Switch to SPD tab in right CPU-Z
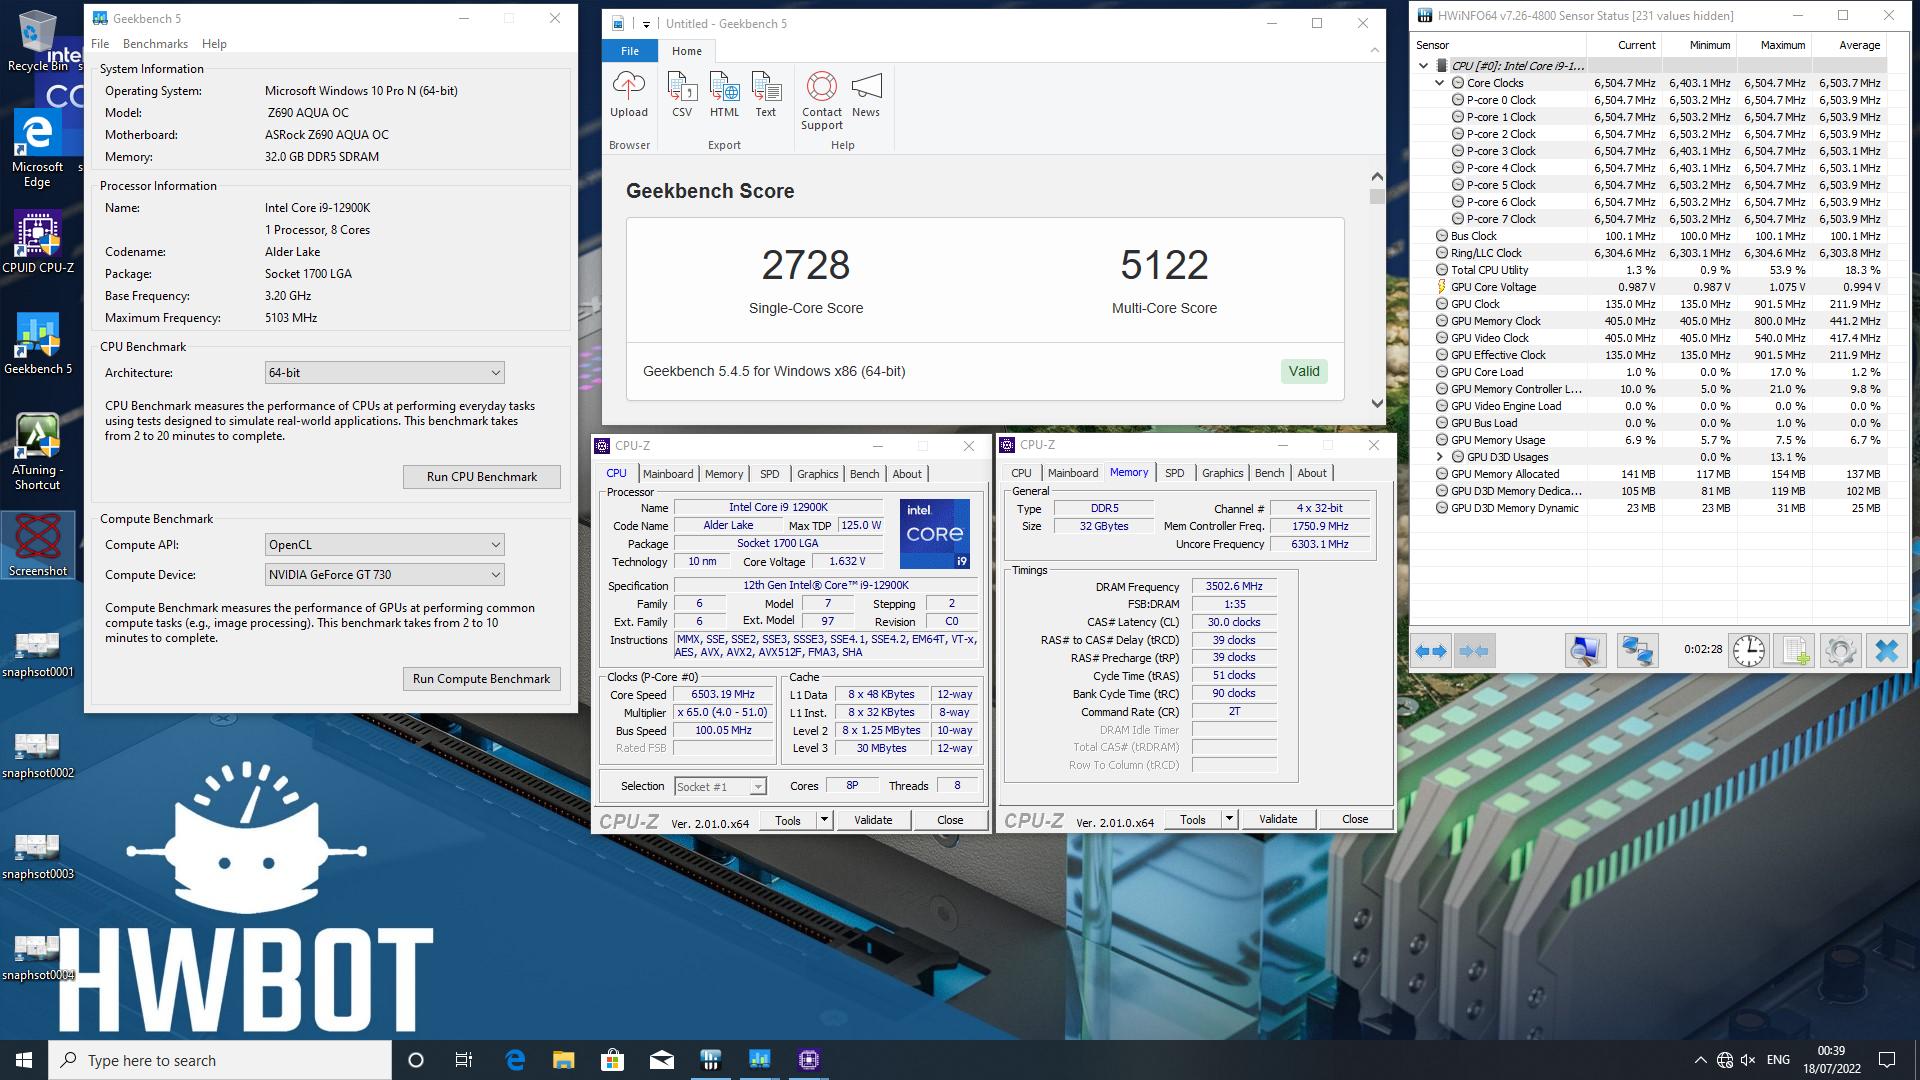Screen dimensions: 1920x1080 [x=1174, y=473]
